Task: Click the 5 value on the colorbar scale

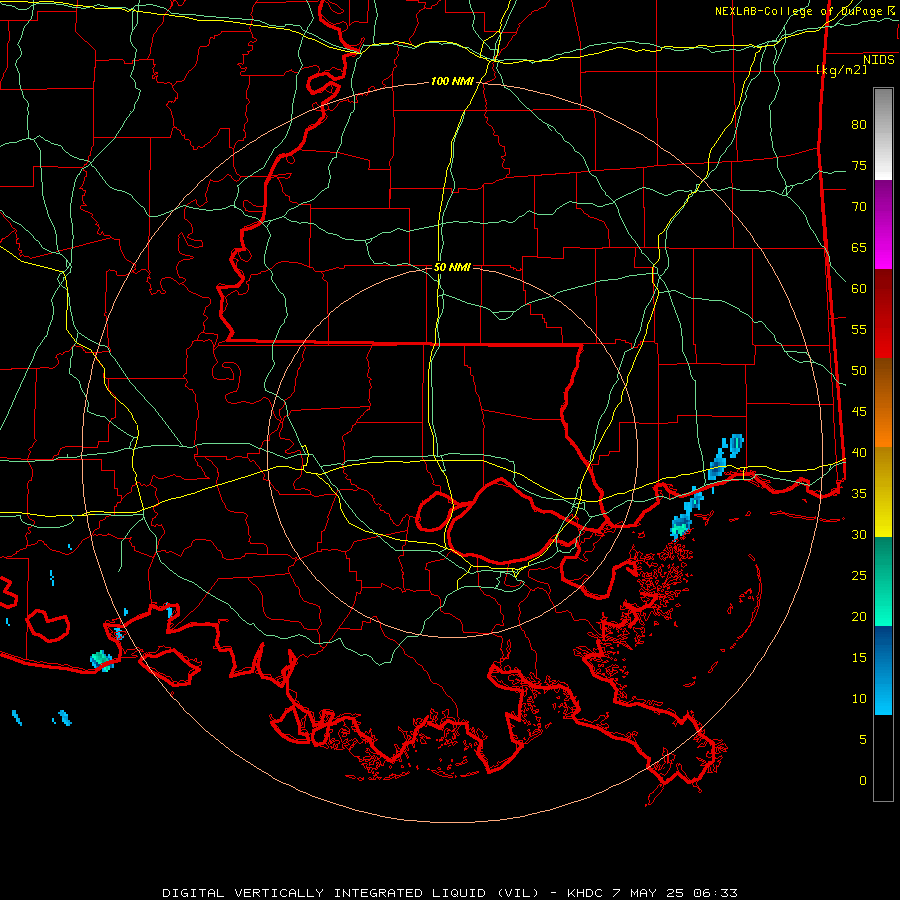Action: pyautogui.click(x=863, y=740)
